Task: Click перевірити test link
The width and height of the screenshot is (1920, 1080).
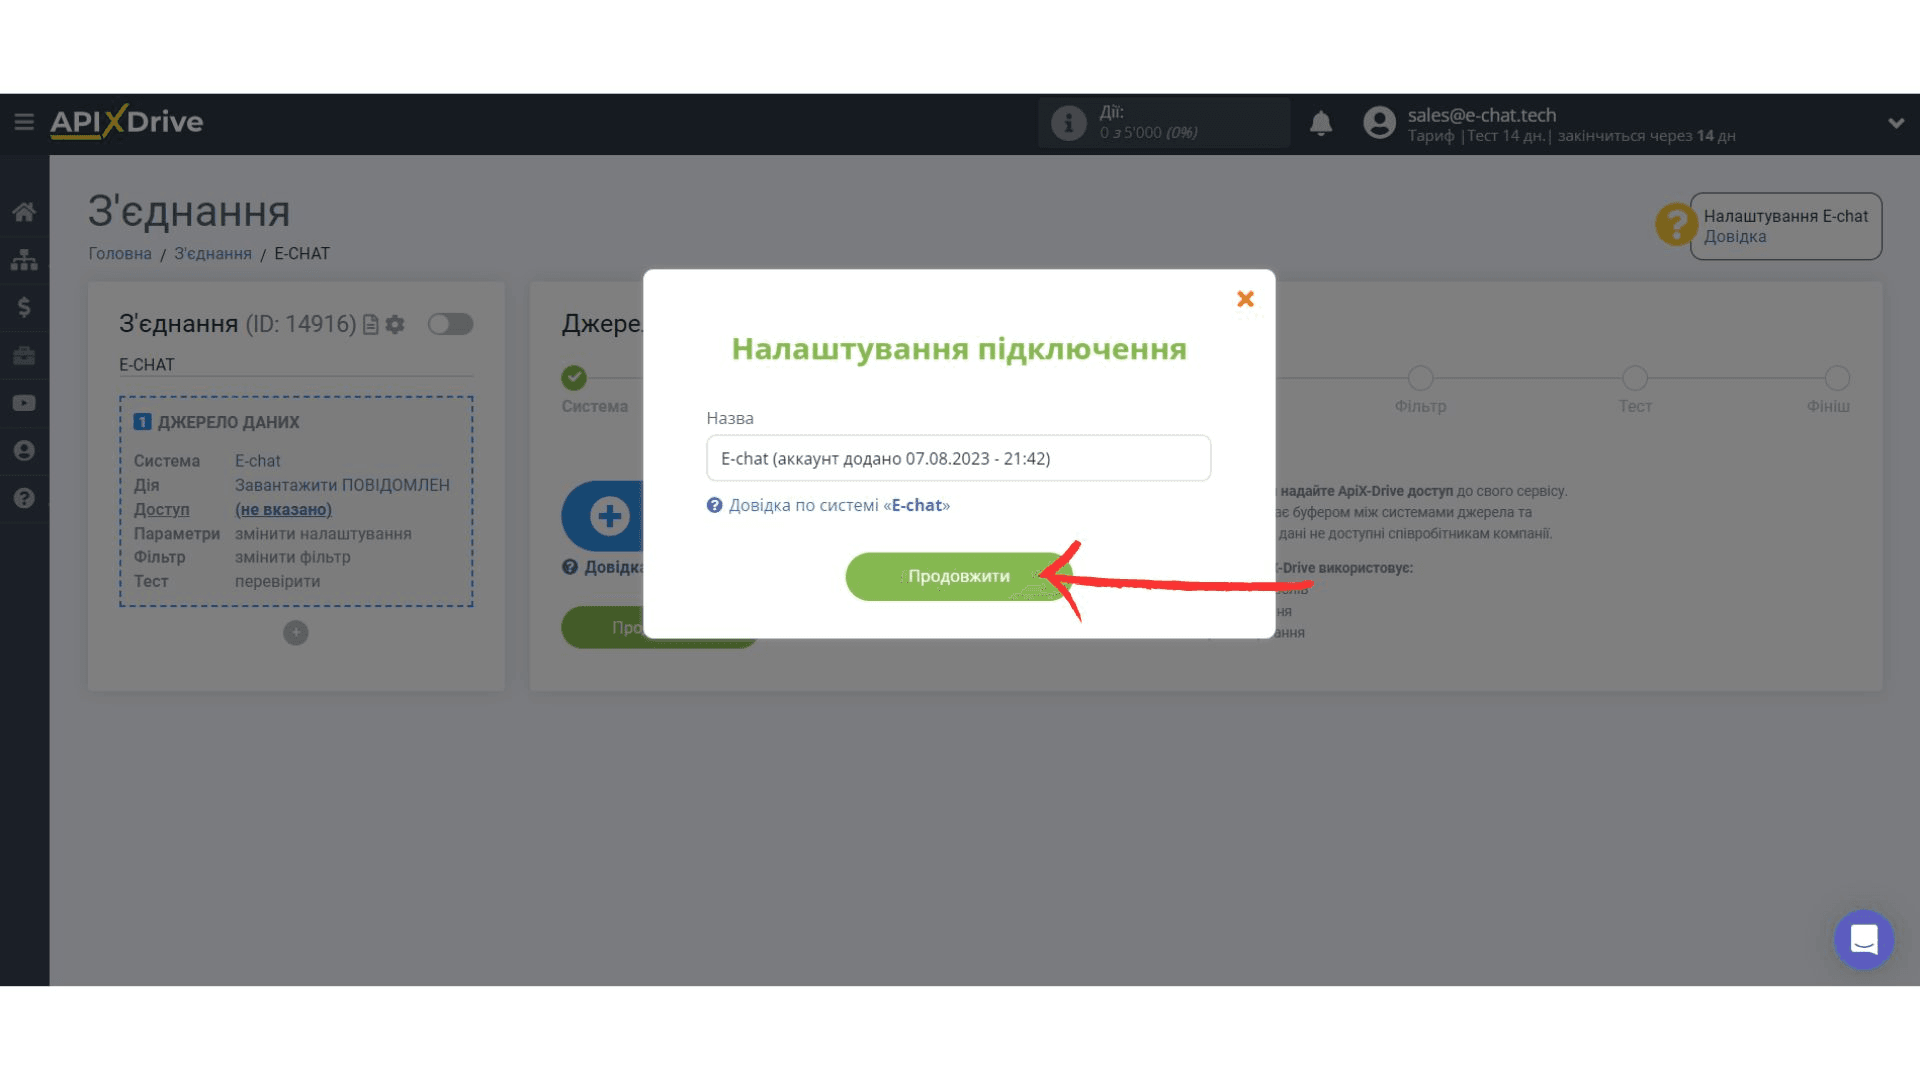Action: coord(278,581)
